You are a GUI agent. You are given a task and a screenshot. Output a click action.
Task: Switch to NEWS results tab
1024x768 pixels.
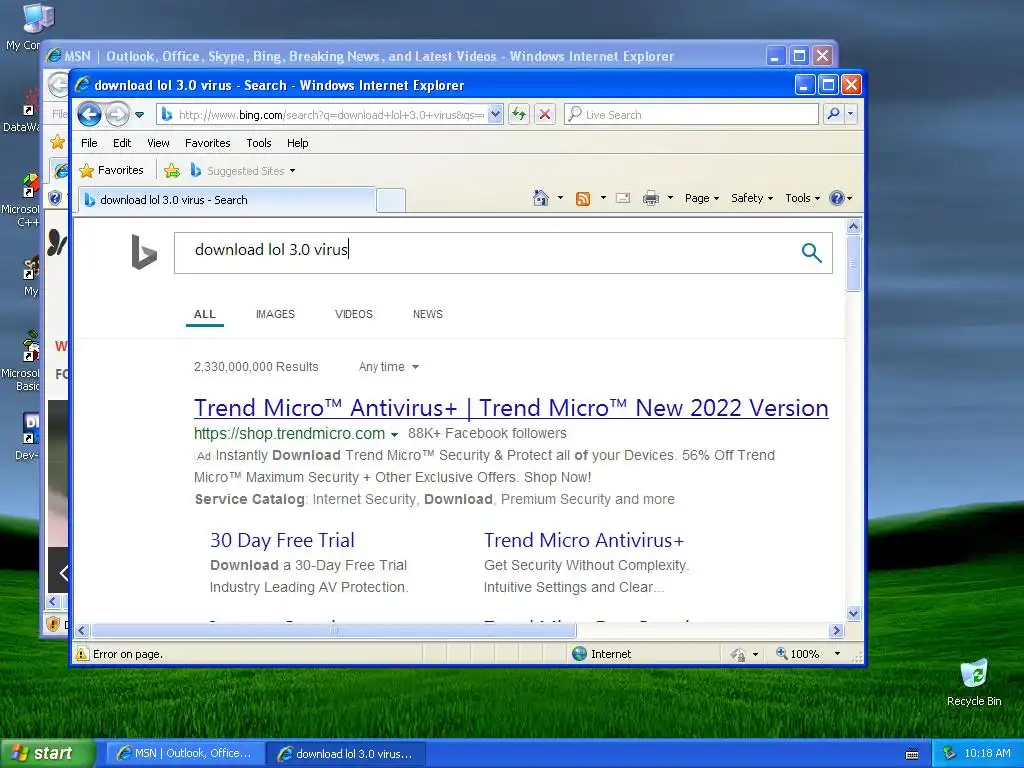pos(428,314)
